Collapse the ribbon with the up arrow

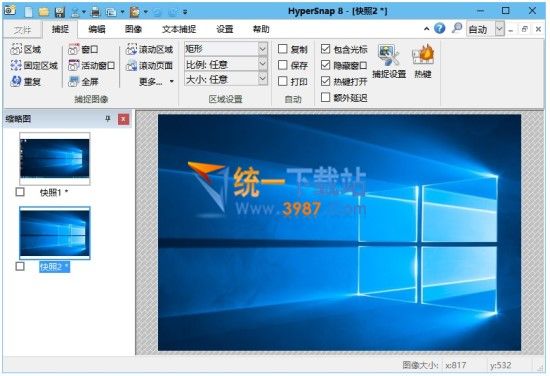pos(427,29)
